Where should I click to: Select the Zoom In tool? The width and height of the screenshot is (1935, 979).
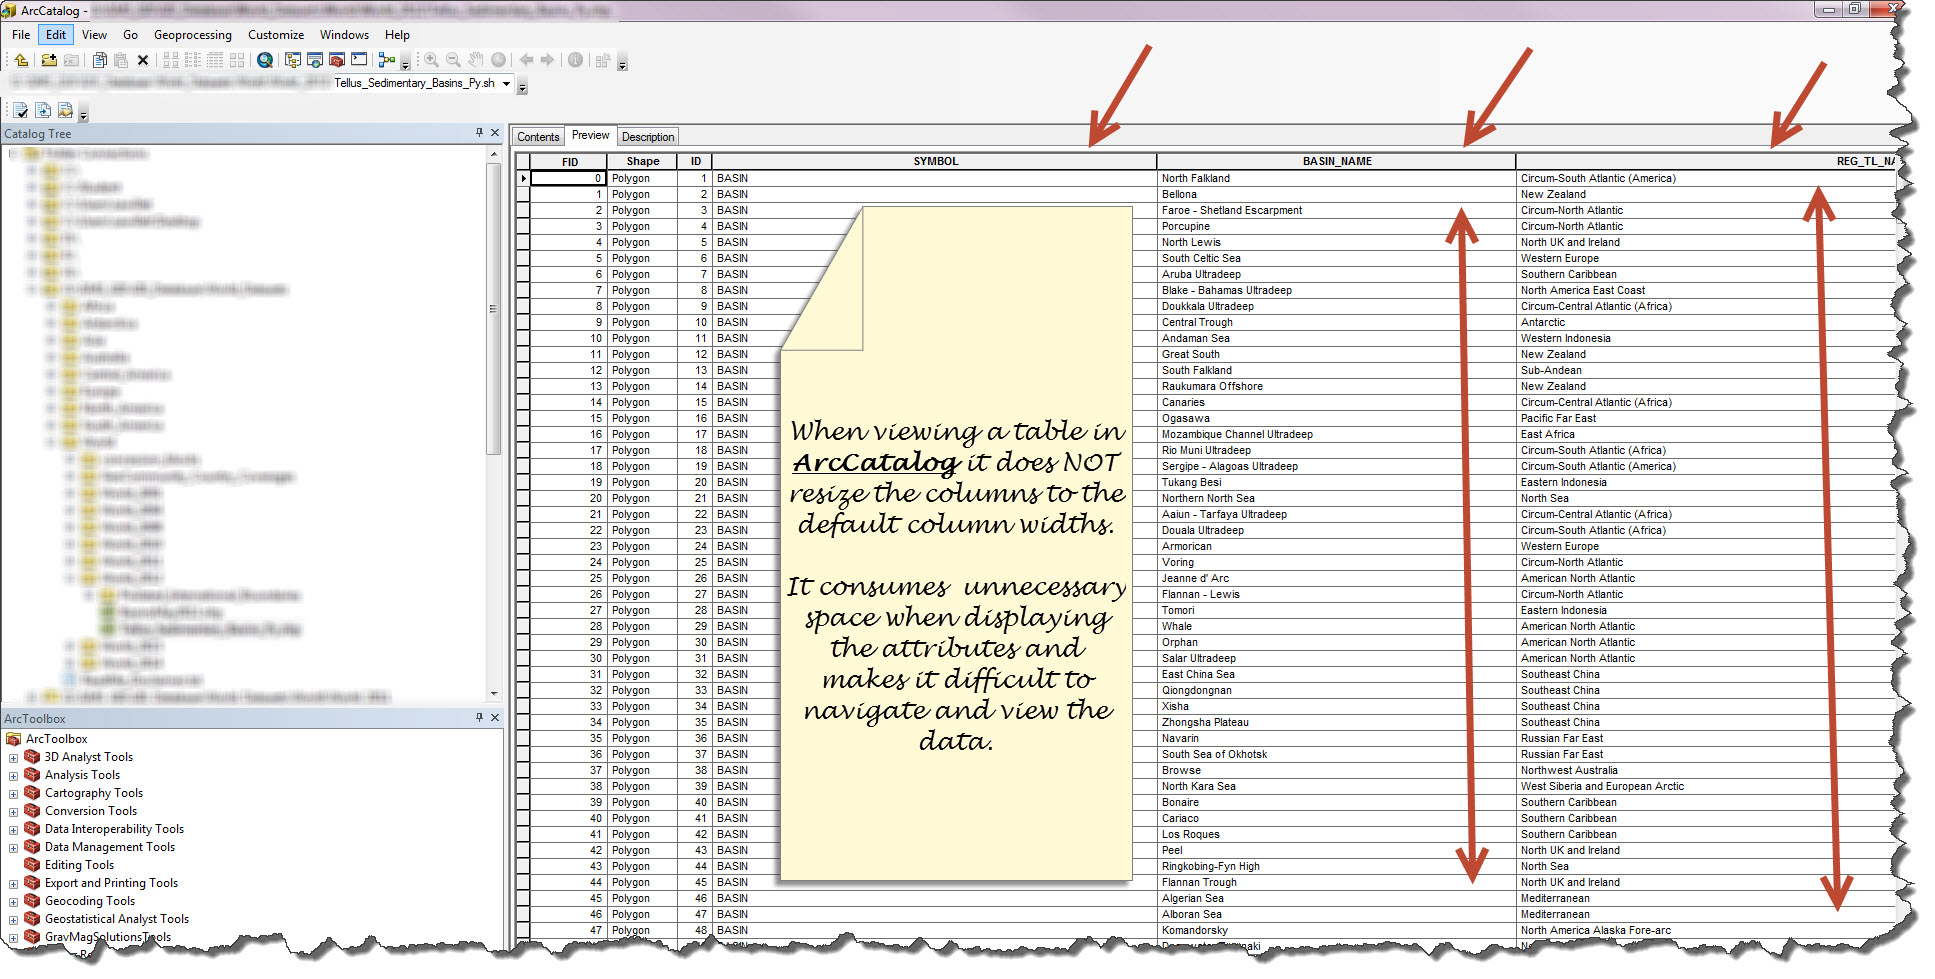[431, 60]
